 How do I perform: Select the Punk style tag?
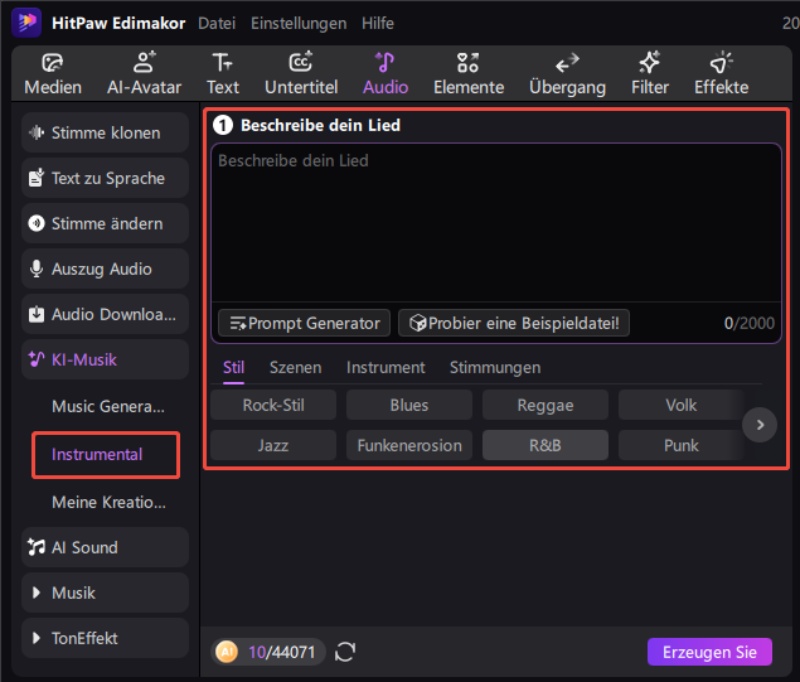(x=681, y=445)
